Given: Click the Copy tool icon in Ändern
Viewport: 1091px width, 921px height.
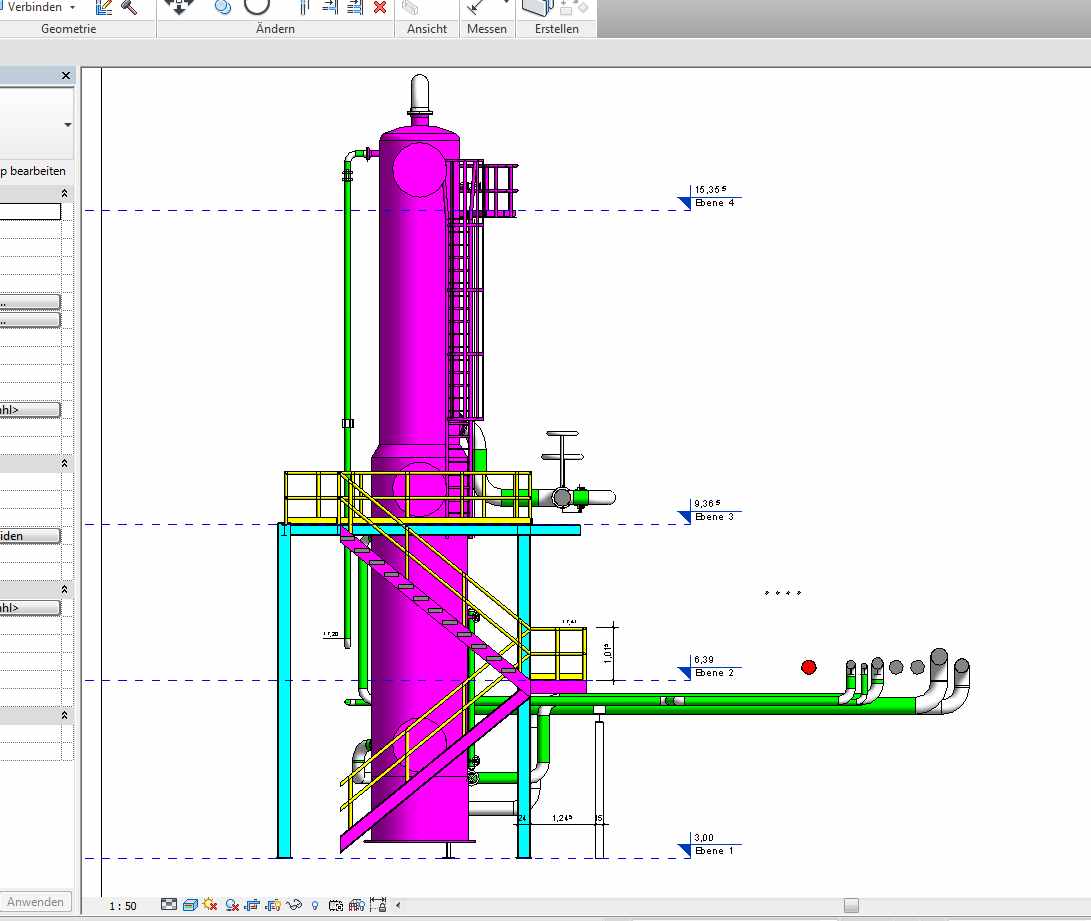Looking at the screenshot, I should click(x=223, y=7).
